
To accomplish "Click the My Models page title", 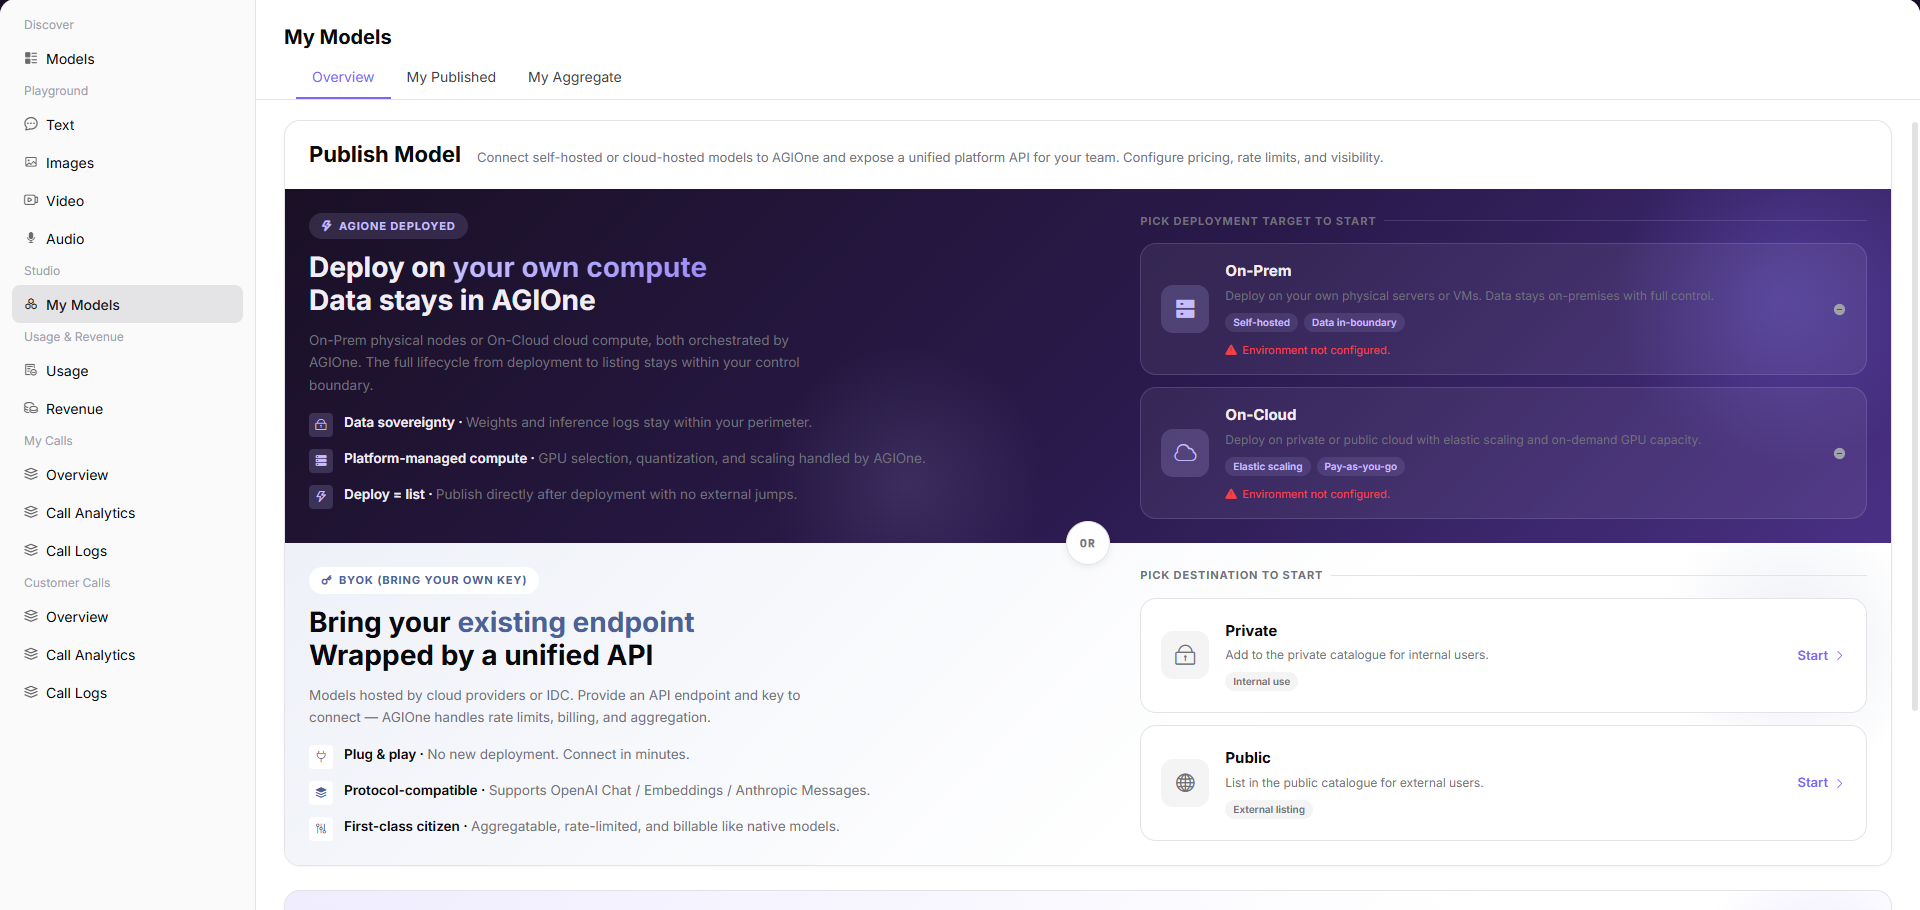I will coord(338,37).
